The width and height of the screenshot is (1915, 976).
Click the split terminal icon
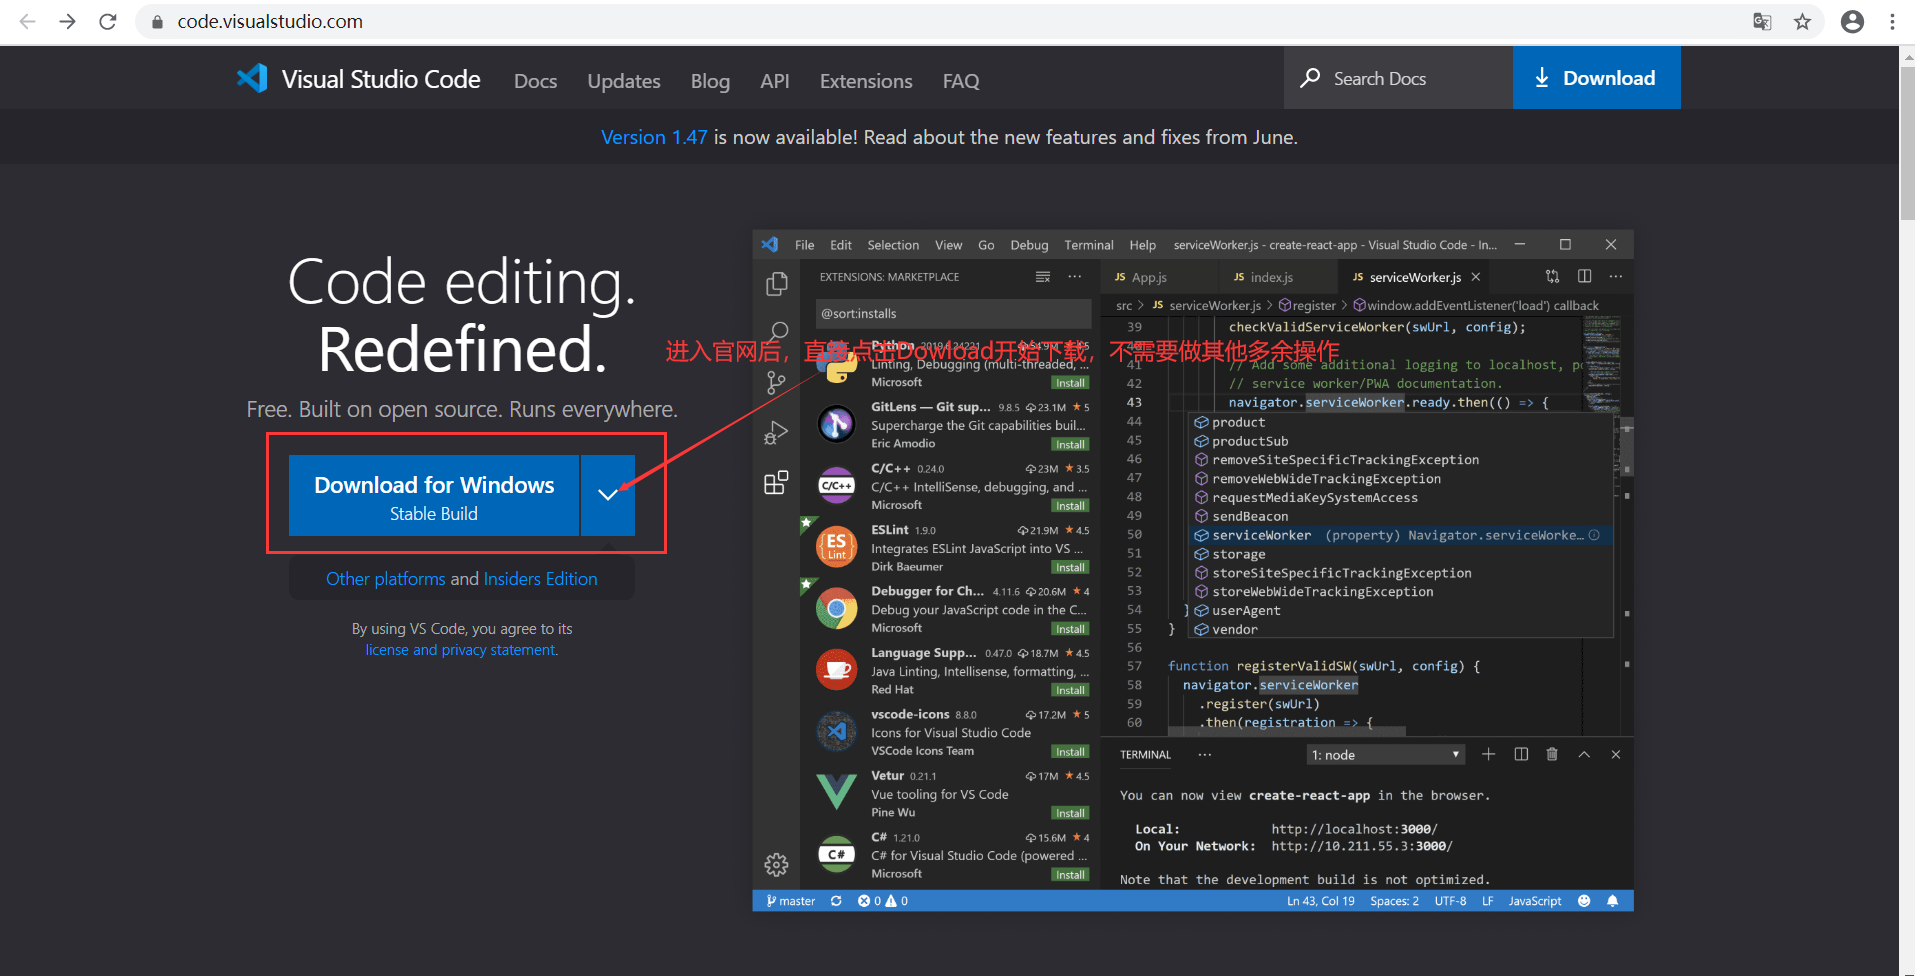coord(1521,754)
